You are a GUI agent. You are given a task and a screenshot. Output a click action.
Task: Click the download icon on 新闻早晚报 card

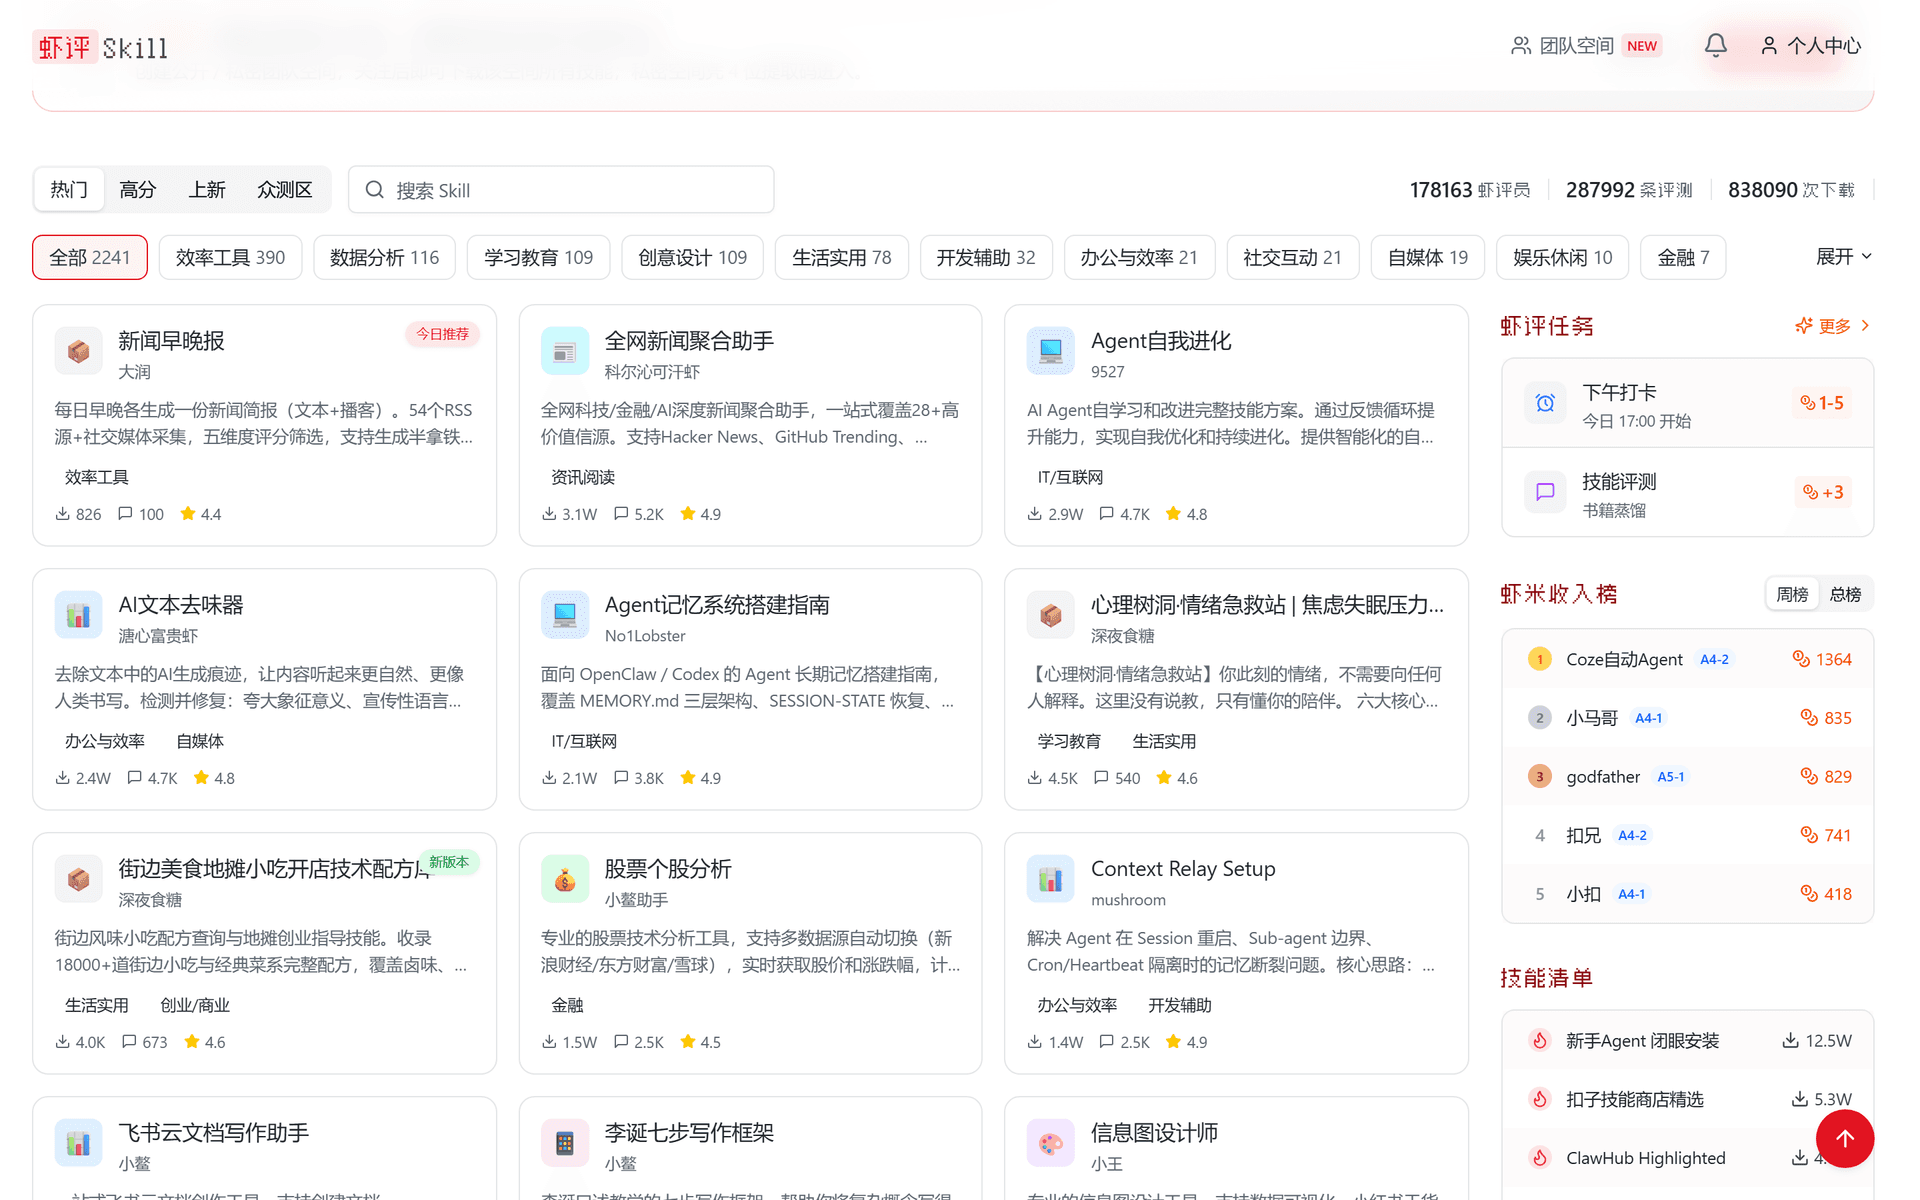pyautogui.click(x=62, y=514)
